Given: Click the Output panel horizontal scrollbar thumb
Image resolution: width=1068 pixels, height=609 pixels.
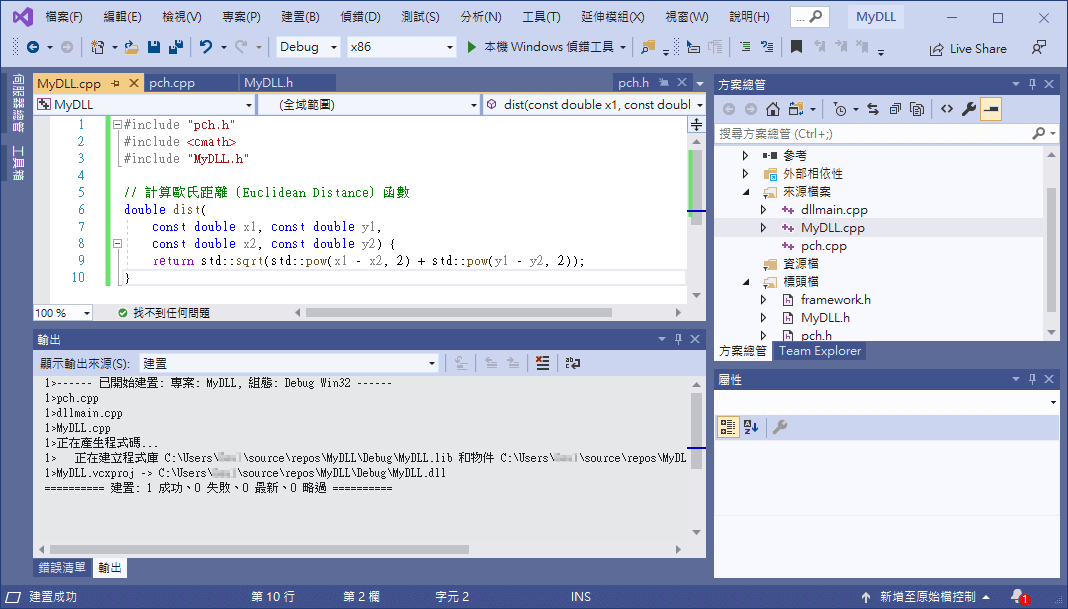Looking at the screenshot, I should click(x=259, y=549).
